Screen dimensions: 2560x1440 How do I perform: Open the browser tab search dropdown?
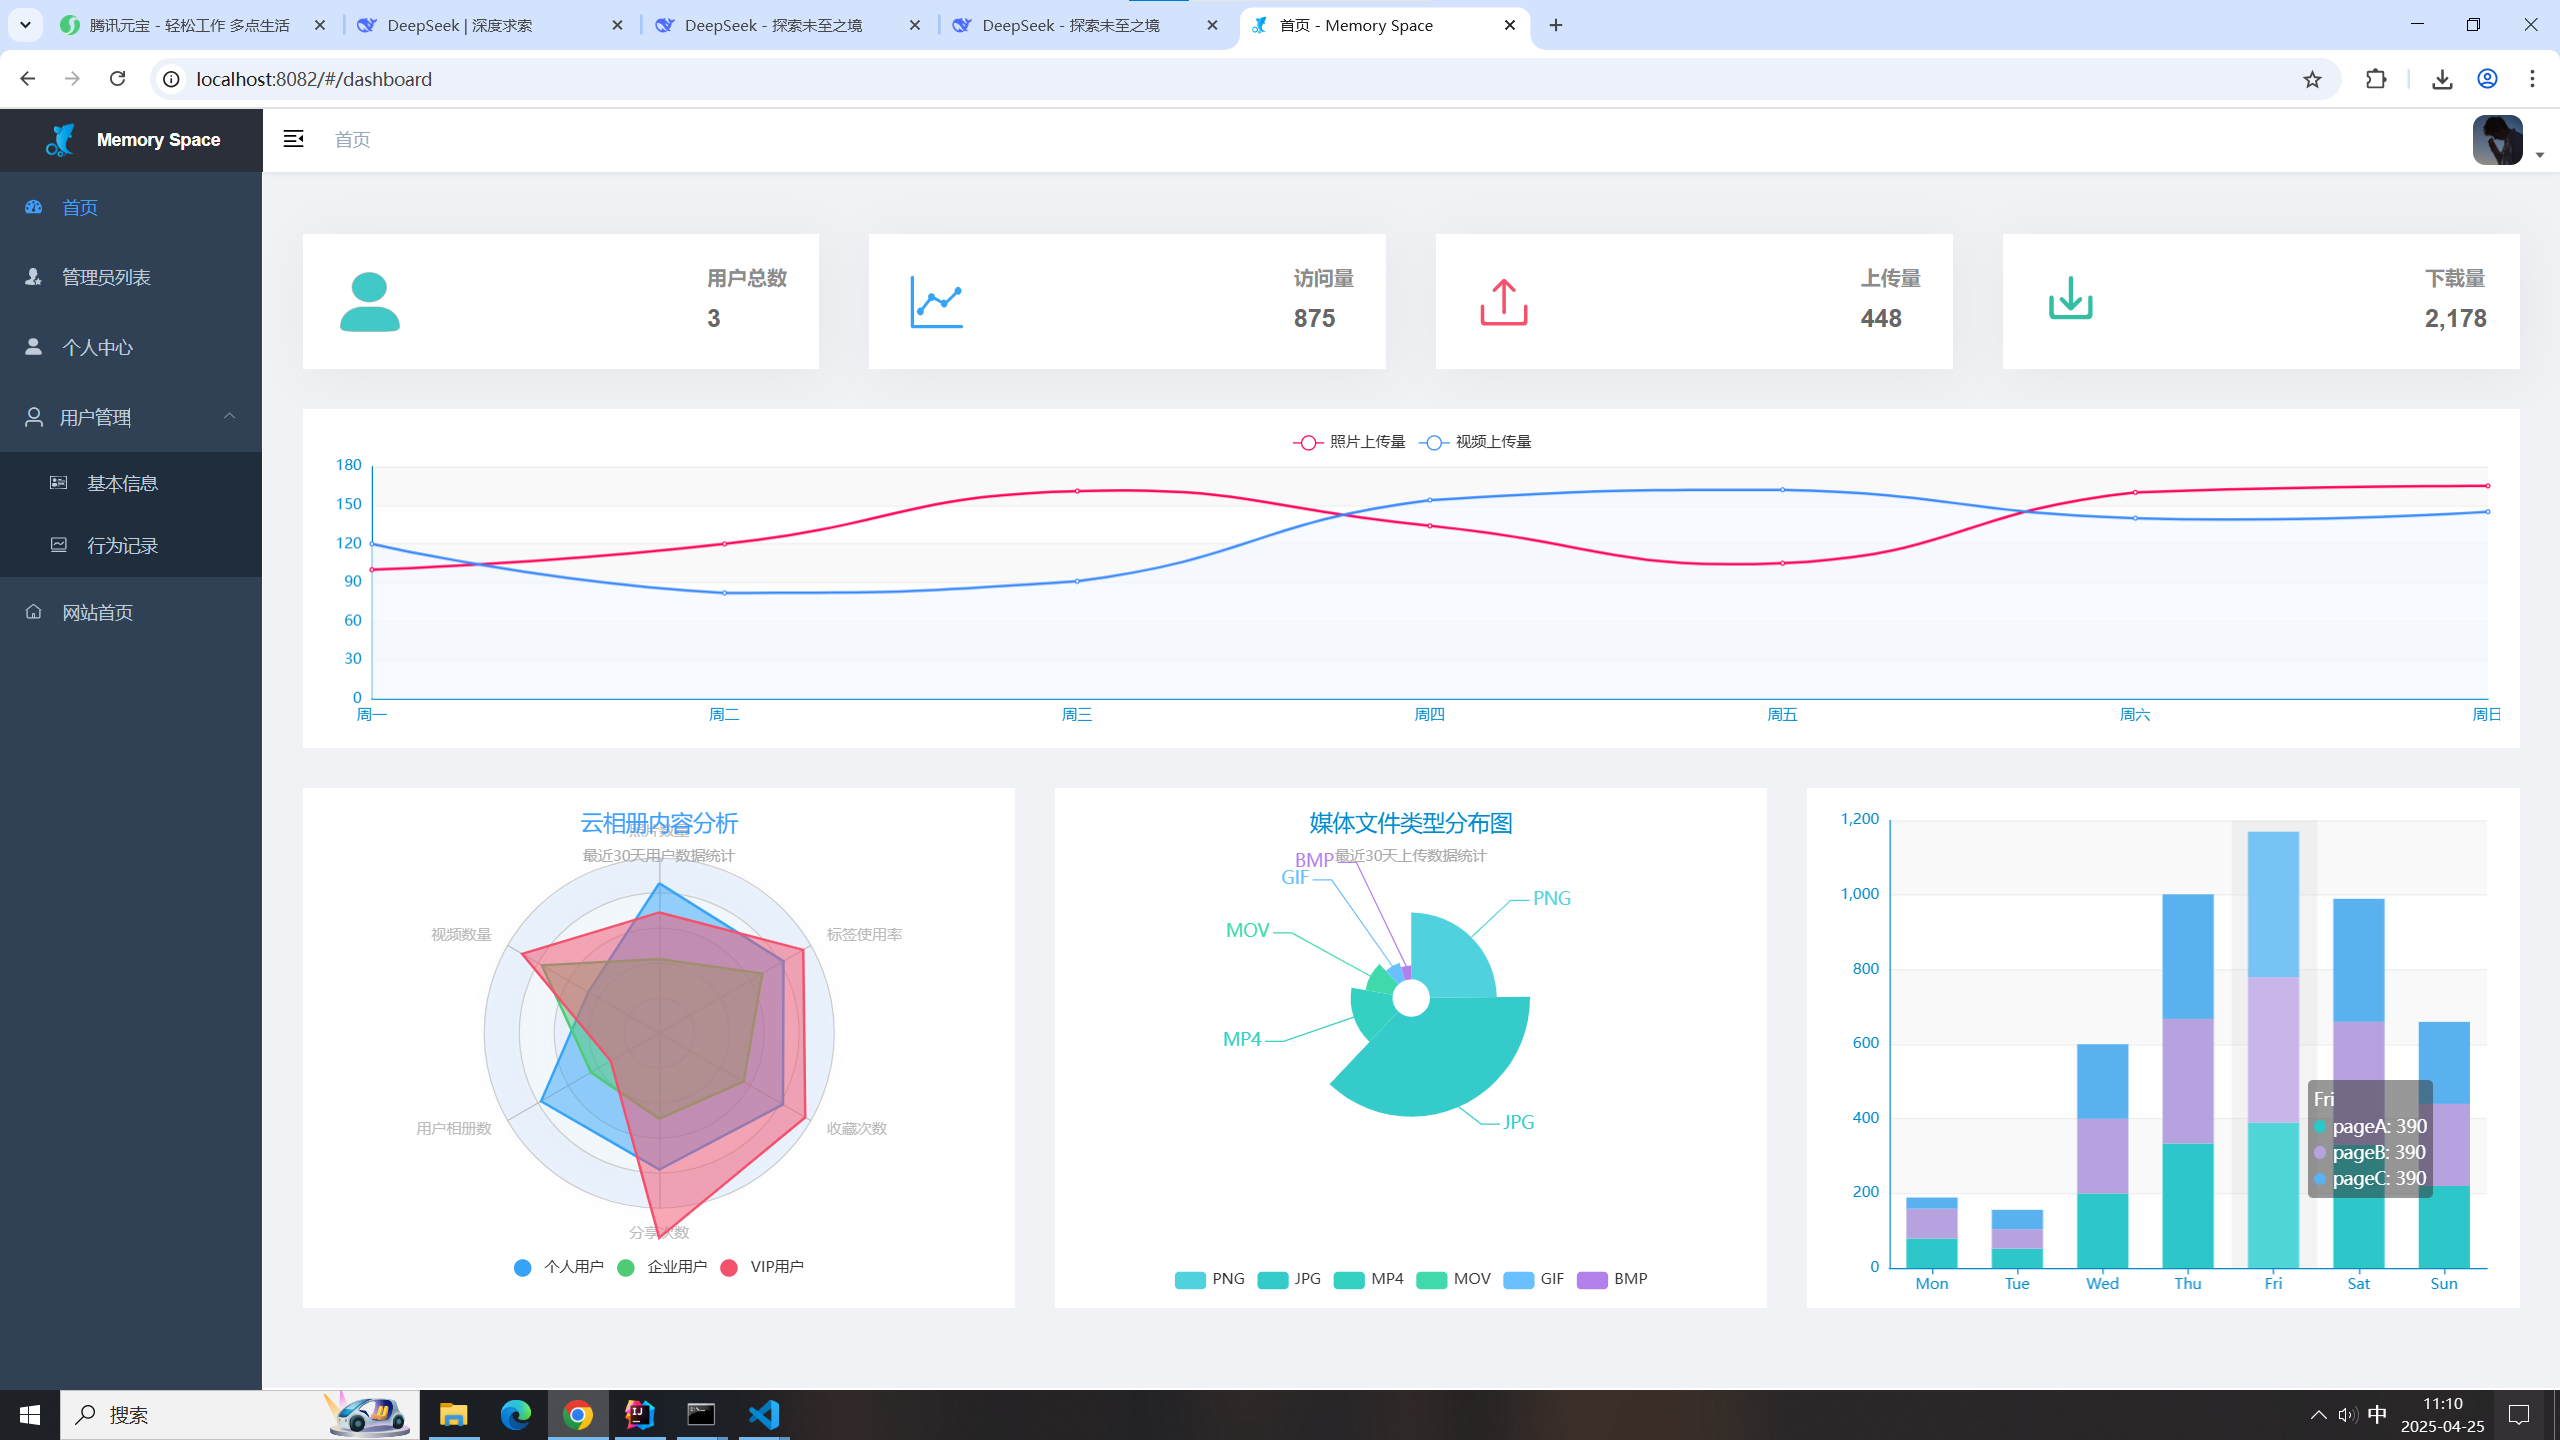25,25
